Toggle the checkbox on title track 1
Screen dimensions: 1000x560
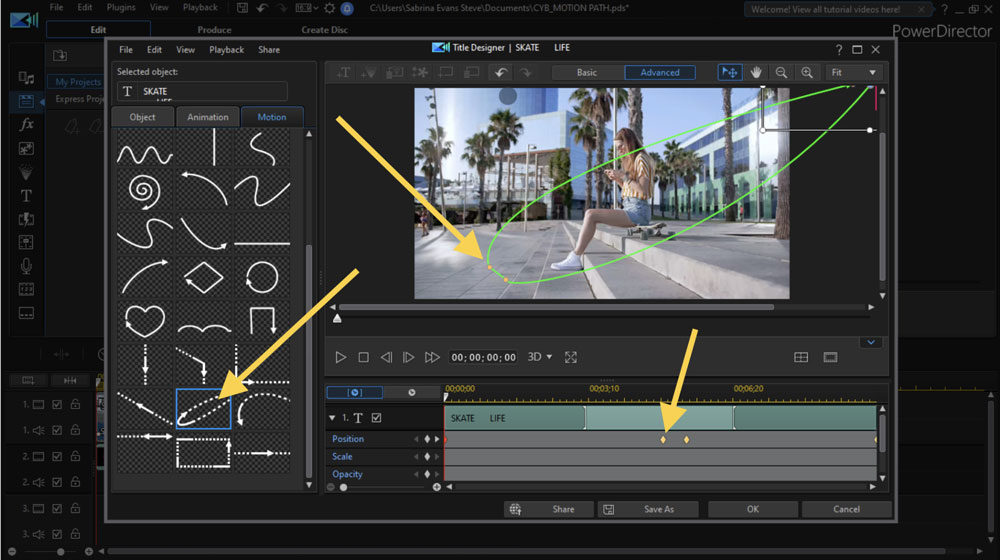pos(376,418)
